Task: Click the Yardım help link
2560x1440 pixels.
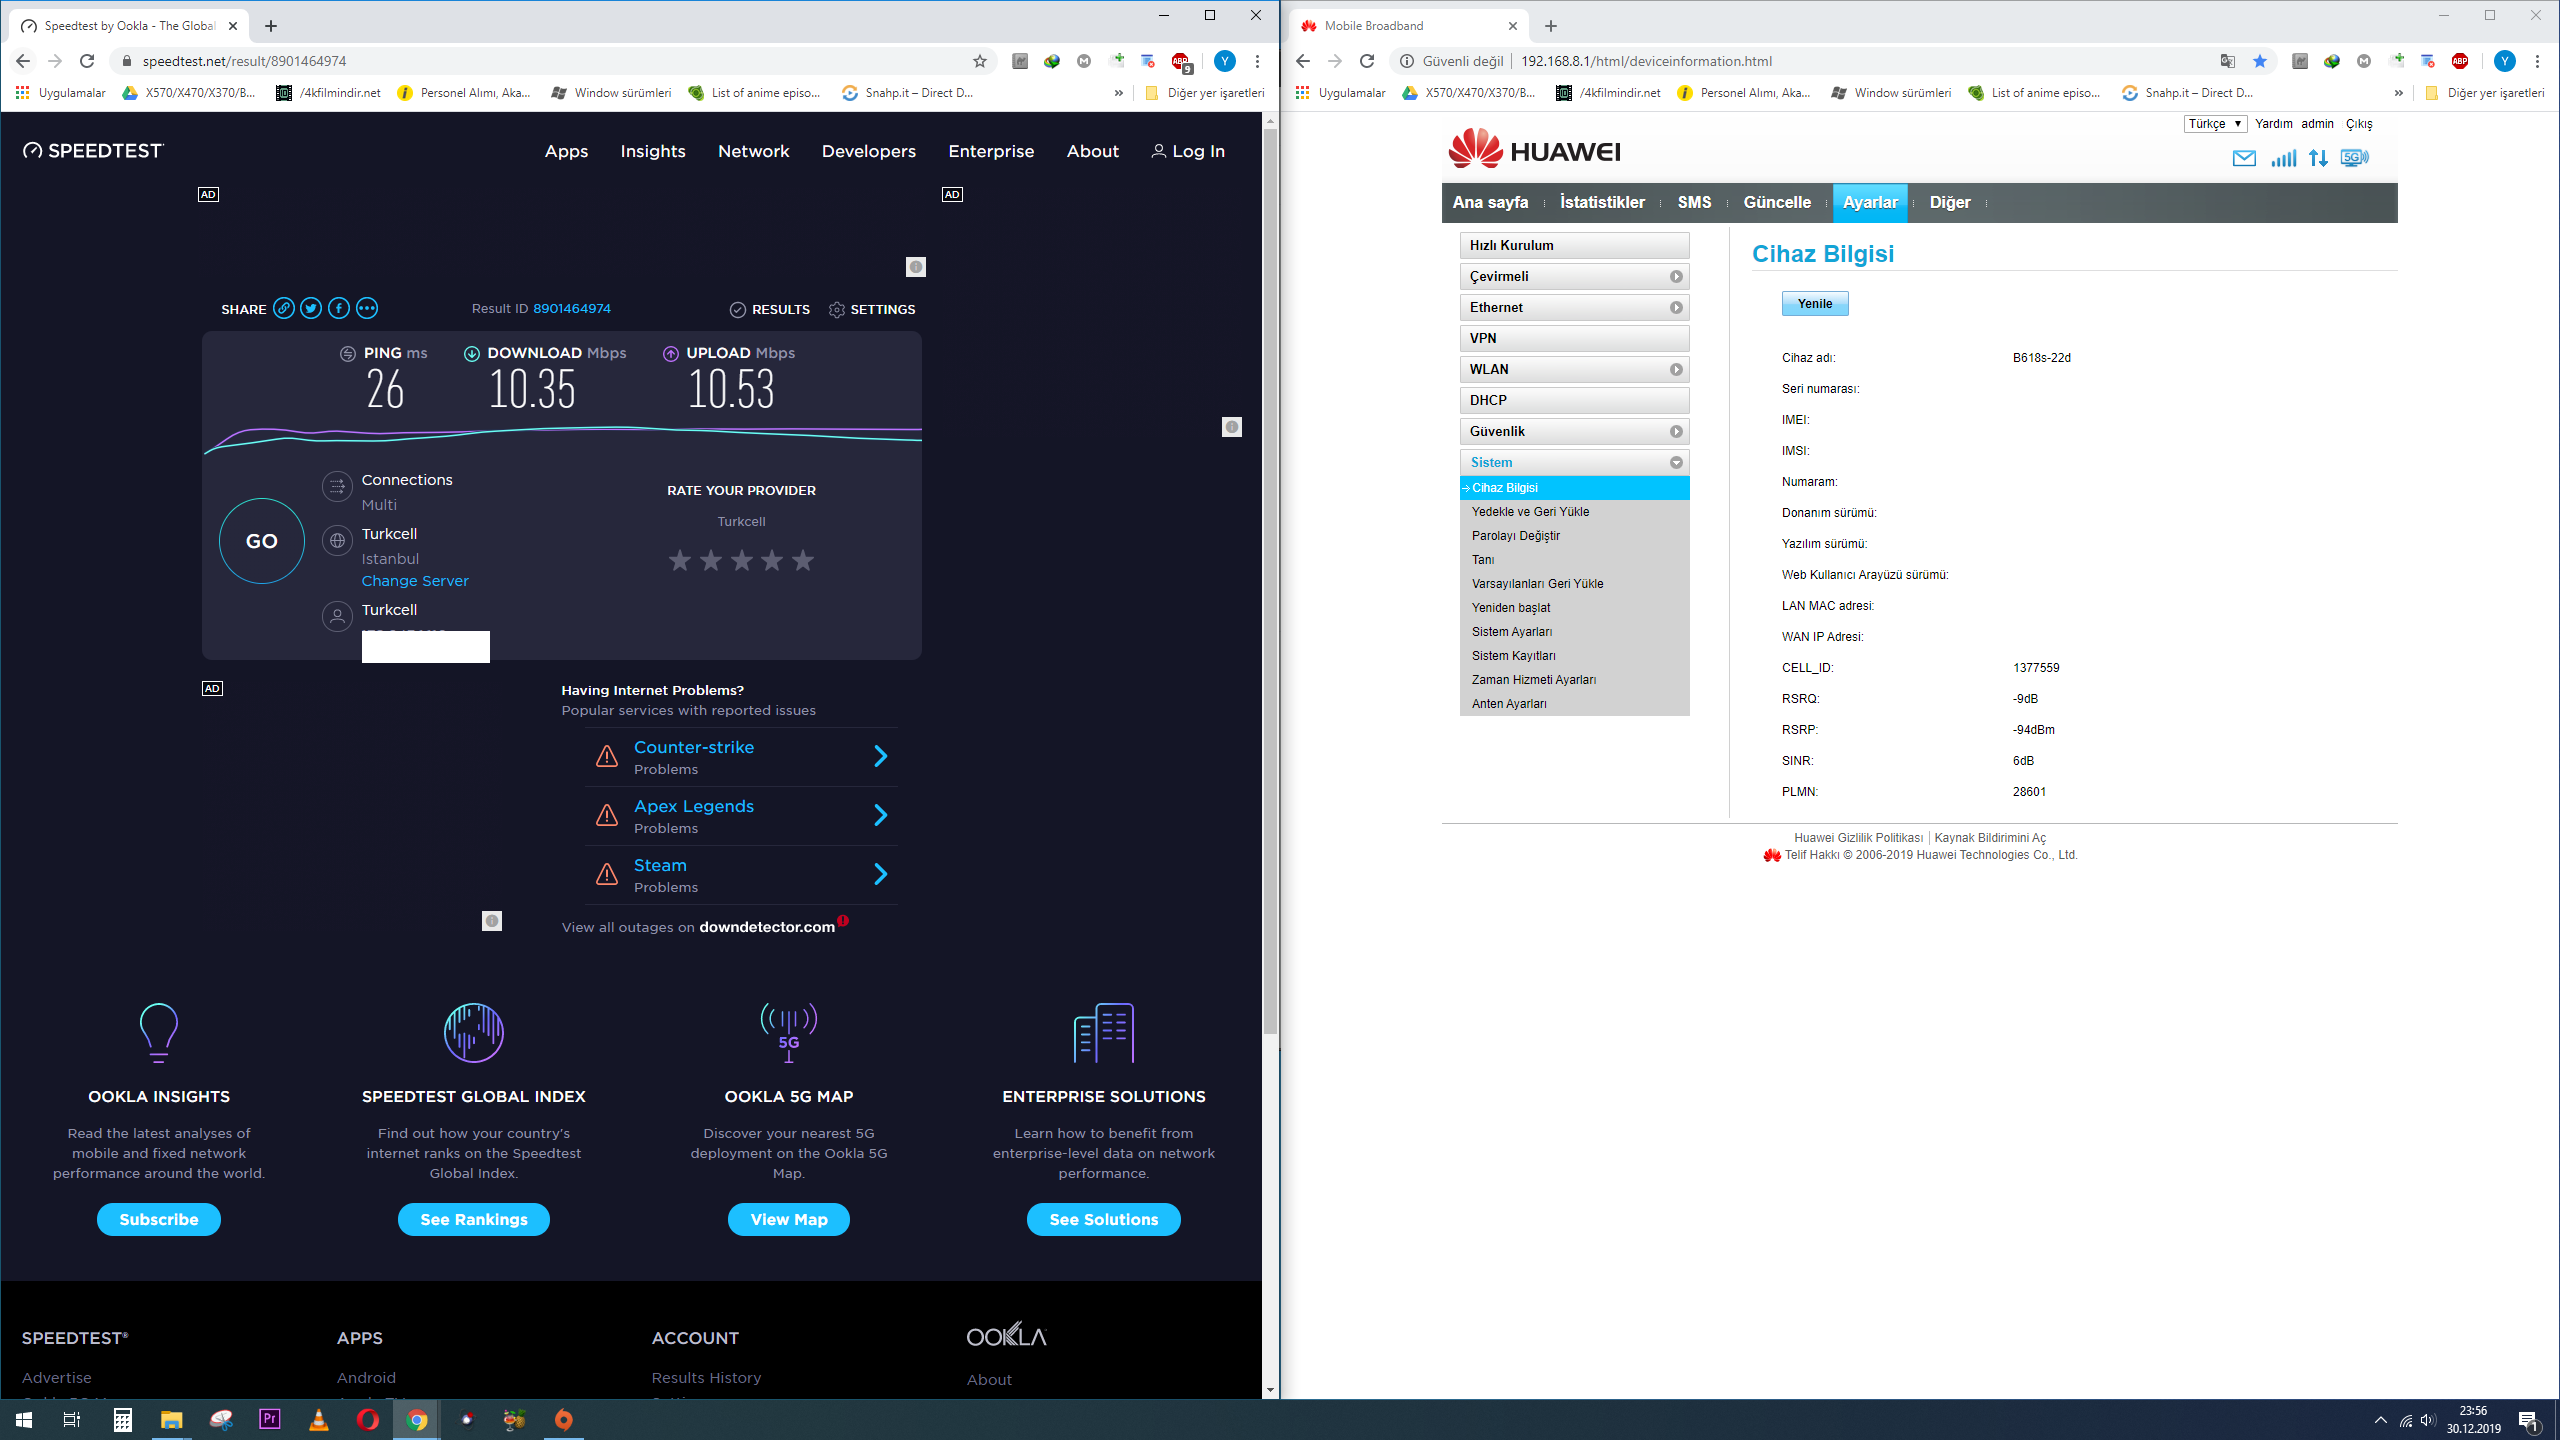Action: click(x=2273, y=124)
